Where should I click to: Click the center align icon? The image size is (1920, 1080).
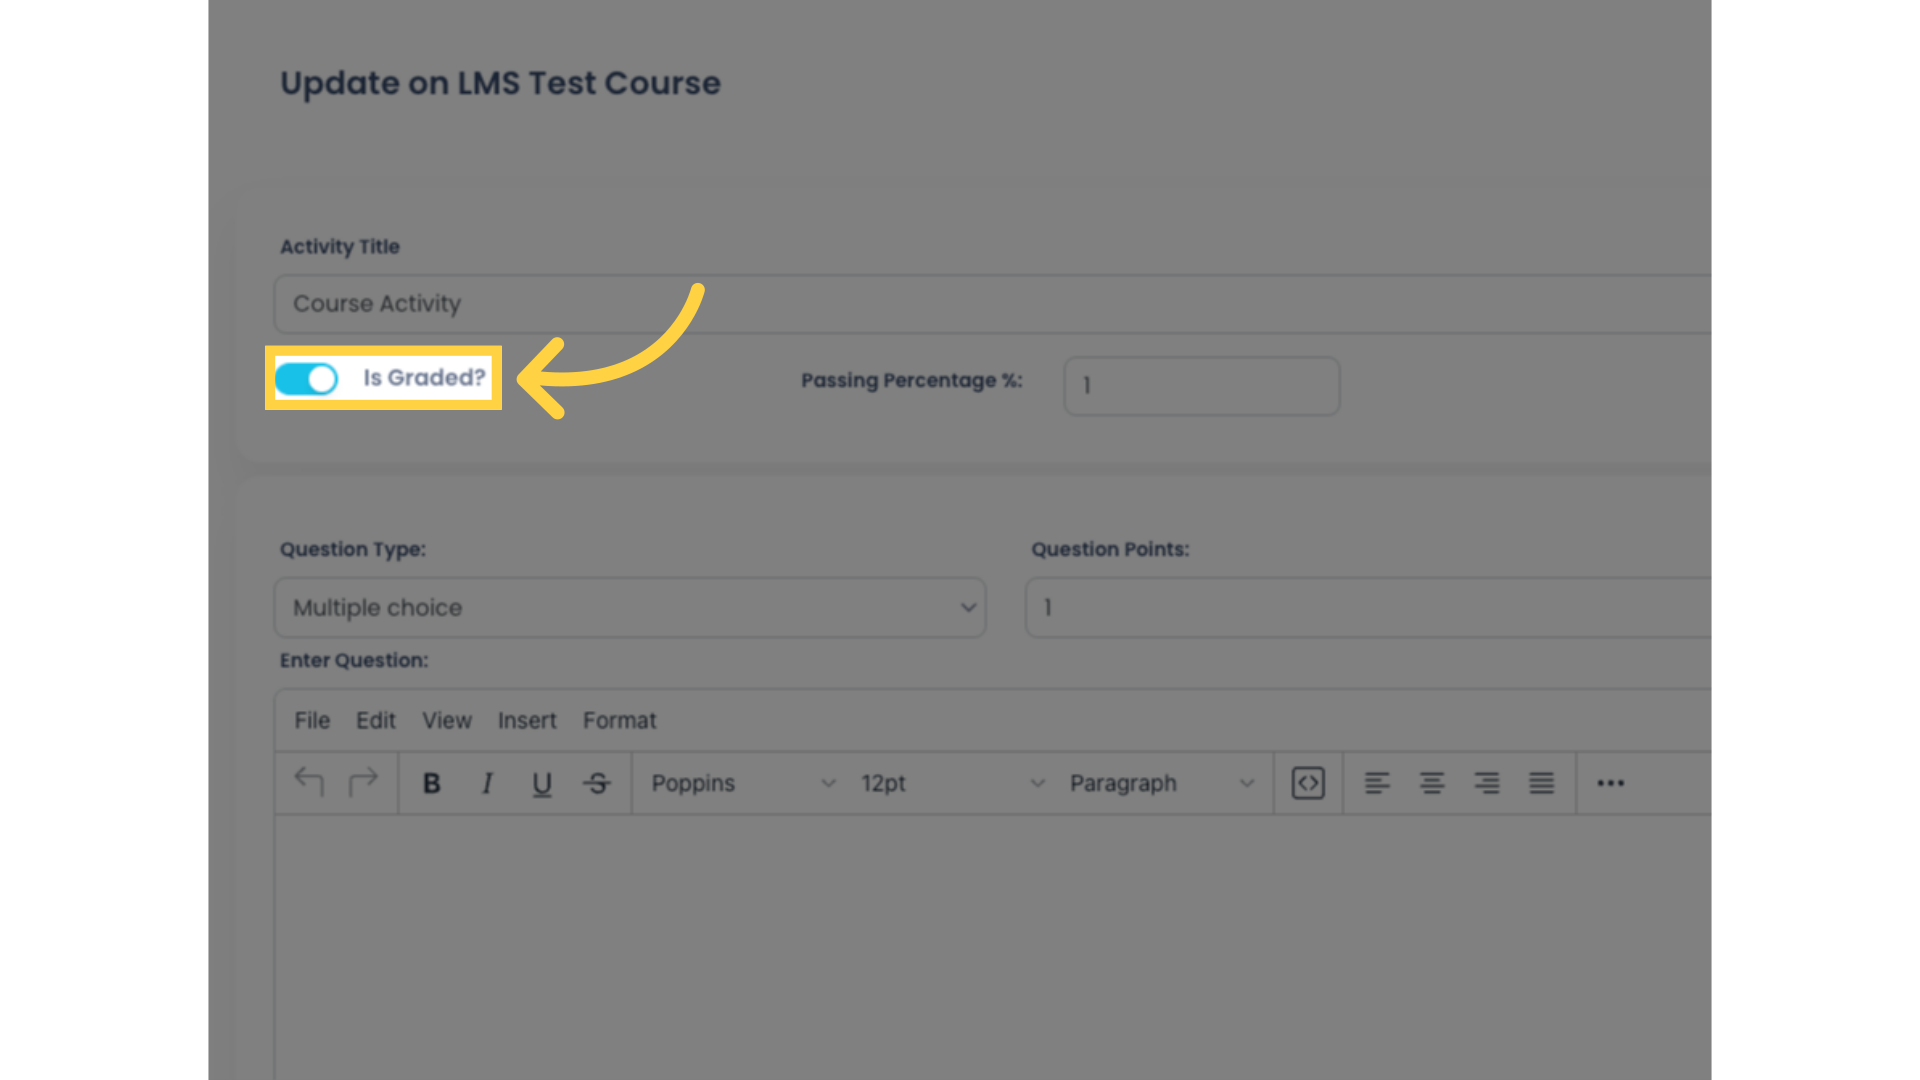pos(1431,783)
